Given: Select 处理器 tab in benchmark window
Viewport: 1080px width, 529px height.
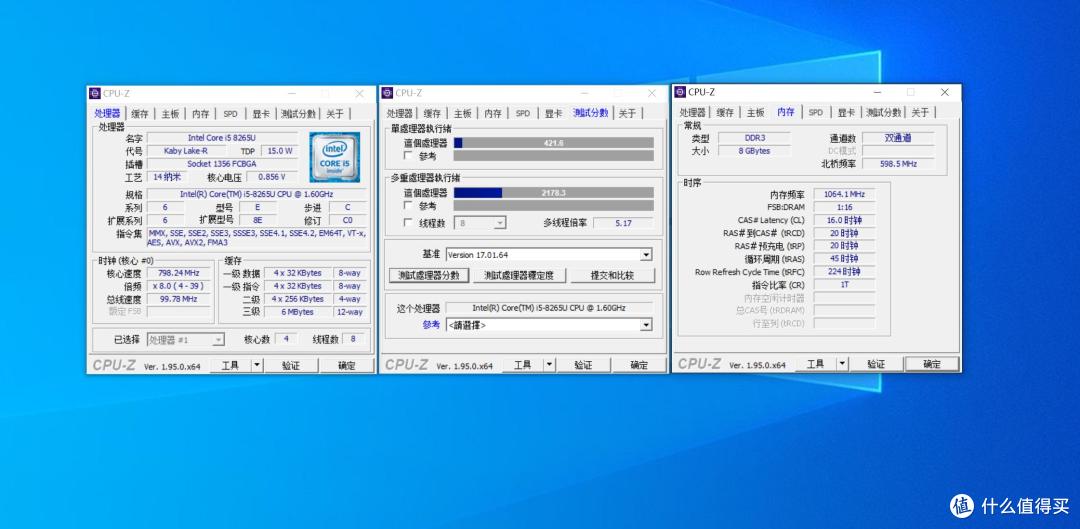Looking at the screenshot, I should [x=399, y=114].
